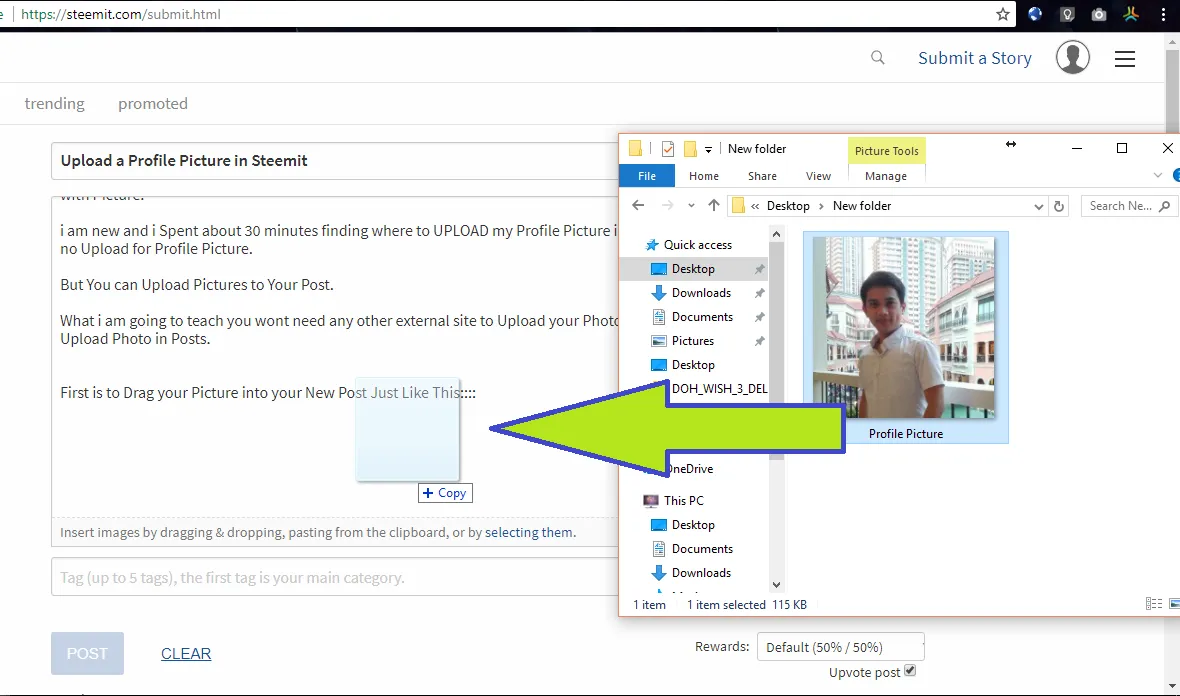Select Pictures in navigation pane
This screenshot has height=696, width=1180.
[693, 341]
